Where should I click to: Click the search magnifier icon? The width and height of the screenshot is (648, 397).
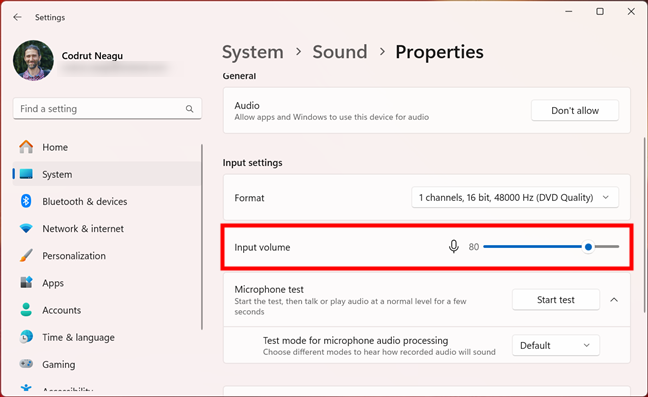coord(189,109)
